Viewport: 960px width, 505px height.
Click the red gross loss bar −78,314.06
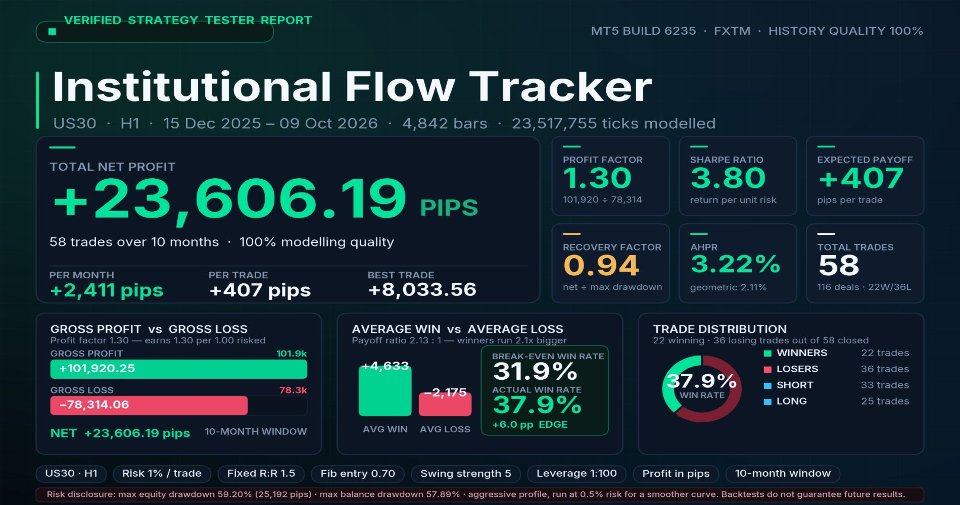149,405
